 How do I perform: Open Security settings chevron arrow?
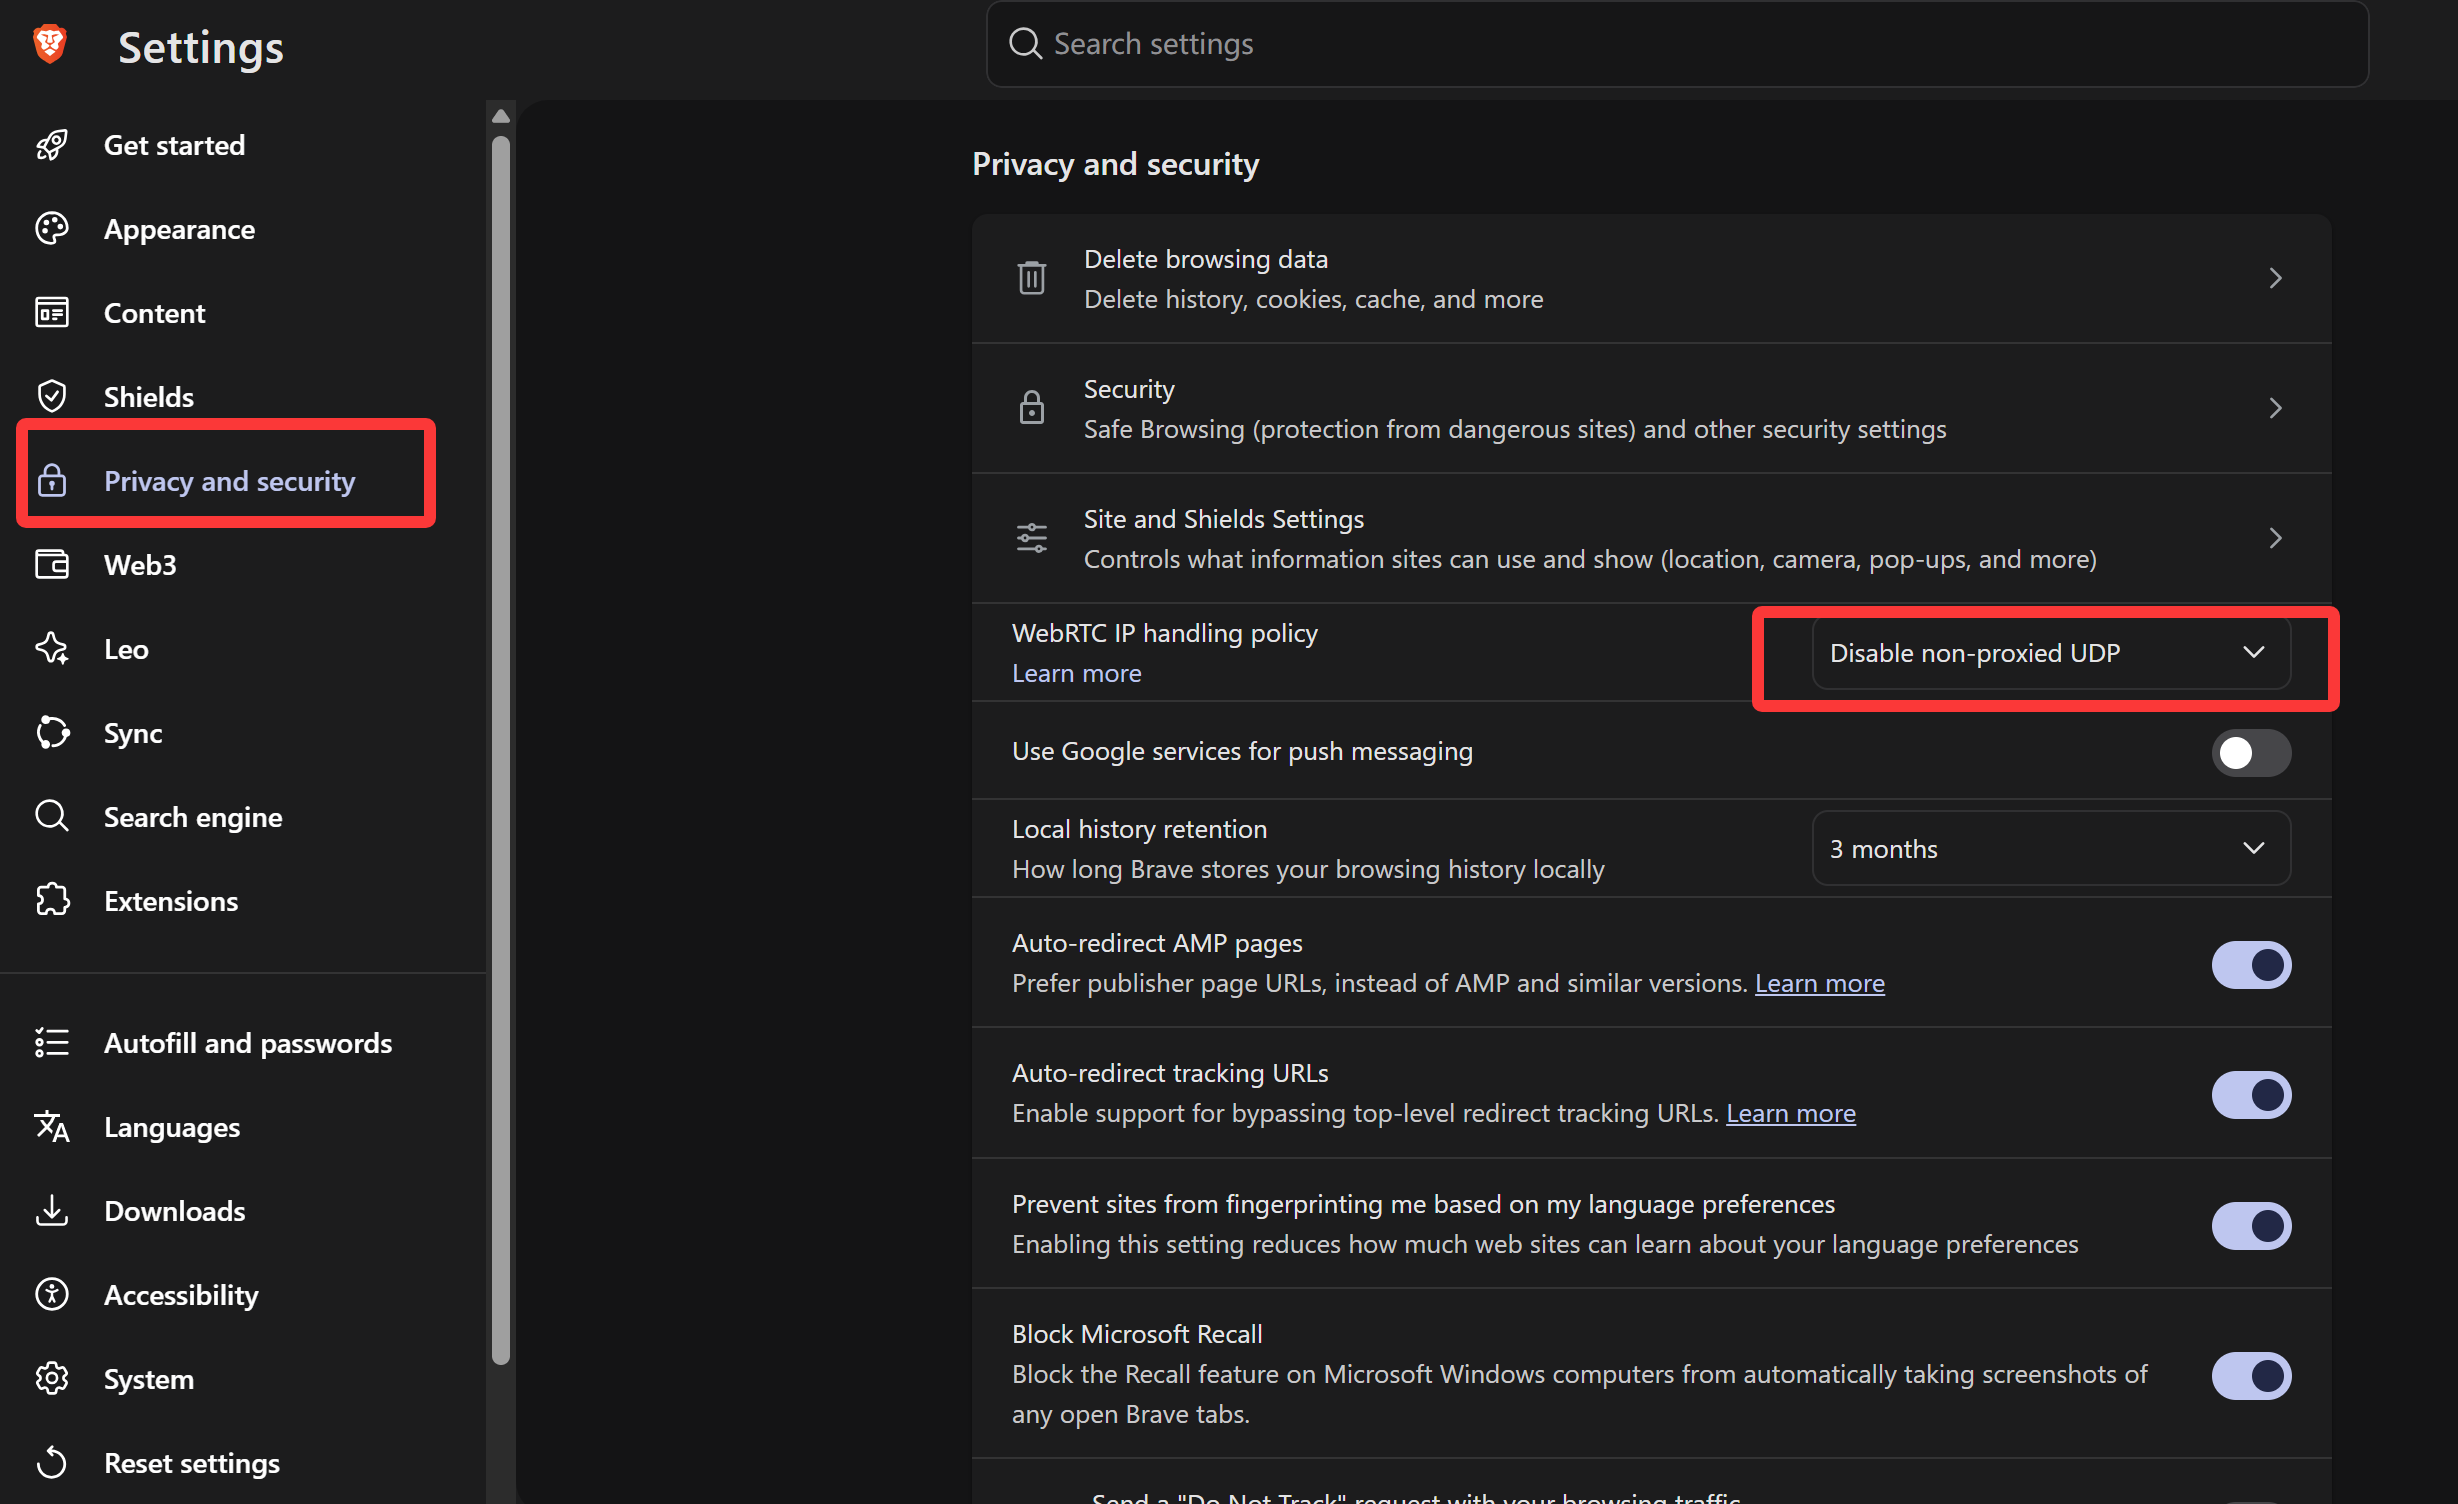click(x=2275, y=408)
